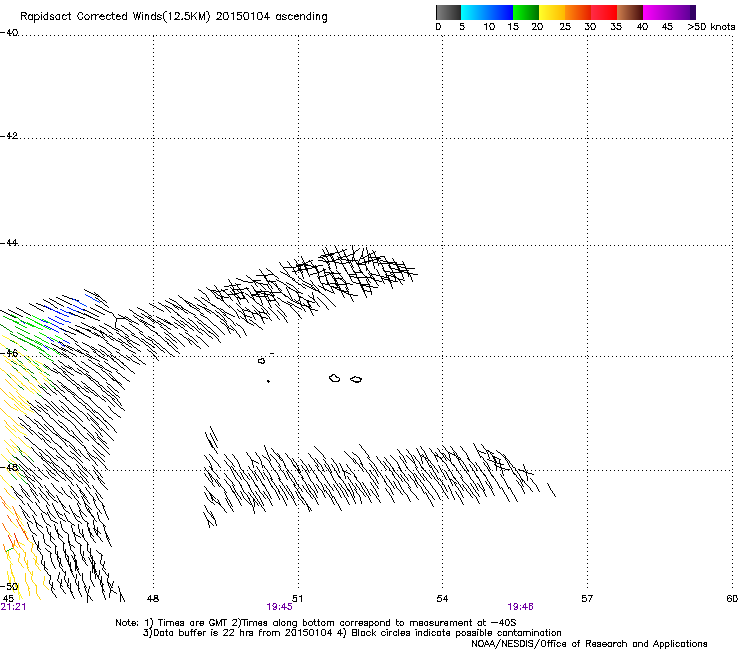Click the green 15-20 knots legend segment

tap(526, 12)
